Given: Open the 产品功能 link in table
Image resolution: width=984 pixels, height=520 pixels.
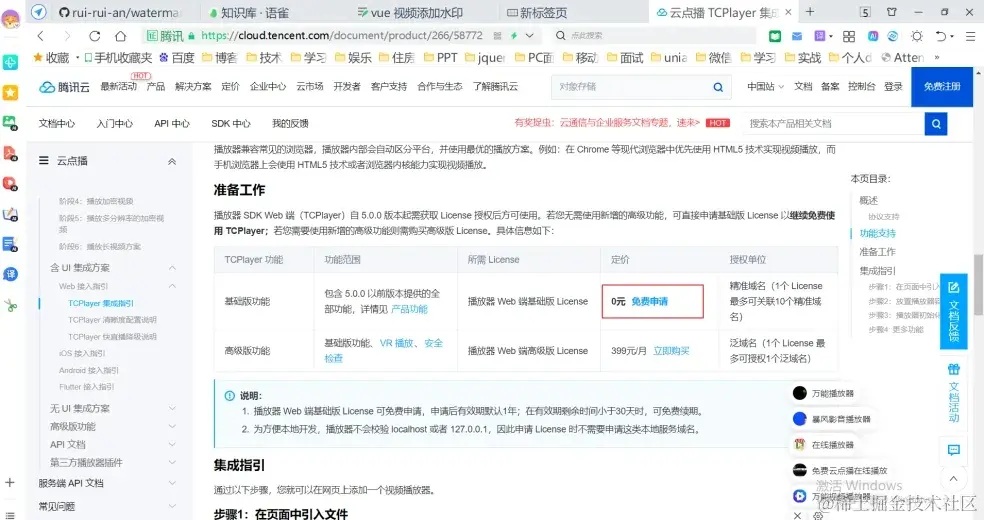Looking at the screenshot, I should [409, 309].
